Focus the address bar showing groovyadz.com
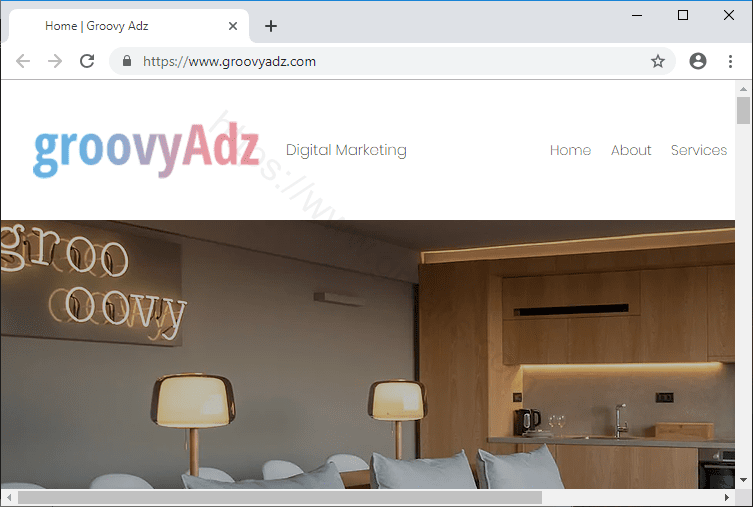 click(392, 61)
